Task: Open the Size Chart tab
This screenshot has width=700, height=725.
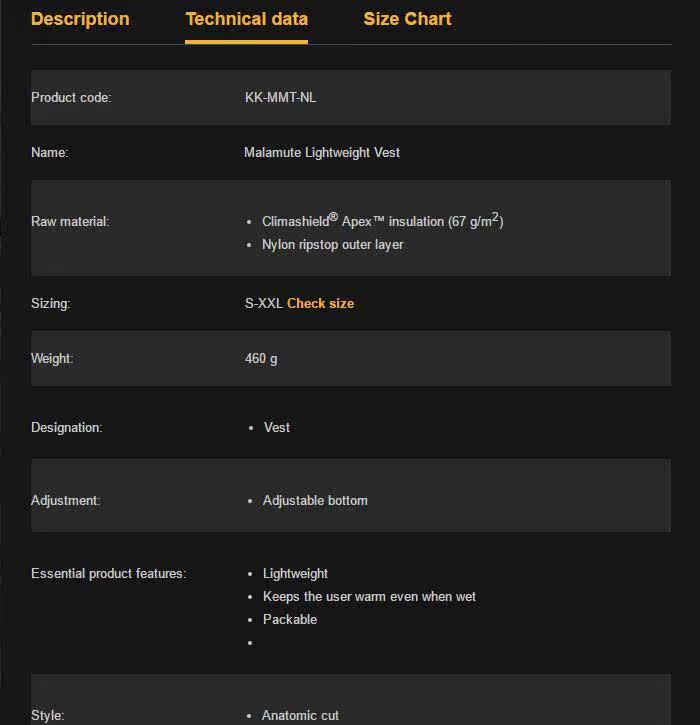Action: [407, 19]
